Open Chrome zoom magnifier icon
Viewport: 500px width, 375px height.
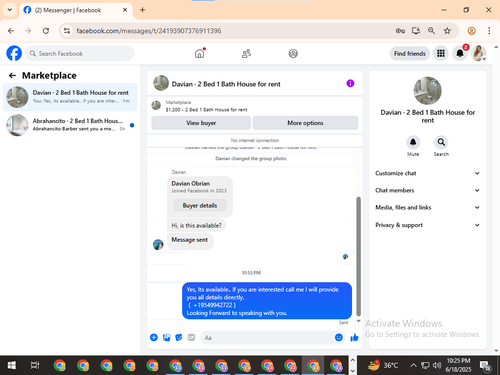431,31
